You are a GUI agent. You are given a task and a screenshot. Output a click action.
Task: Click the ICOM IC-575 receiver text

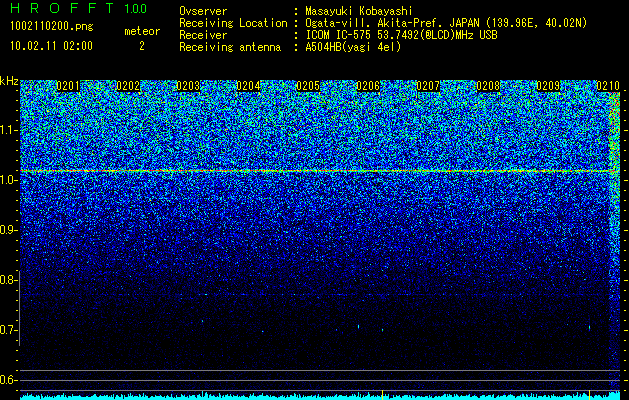(402, 35)
